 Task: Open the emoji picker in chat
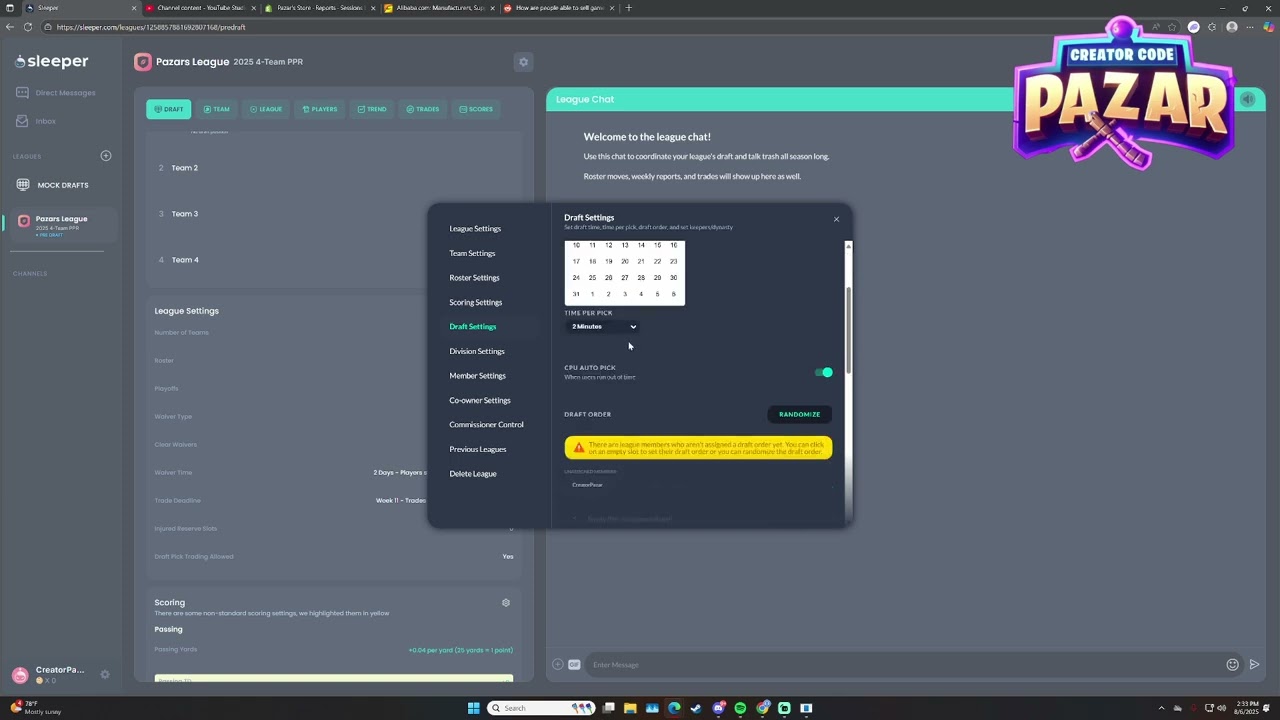click(1233, 664)
